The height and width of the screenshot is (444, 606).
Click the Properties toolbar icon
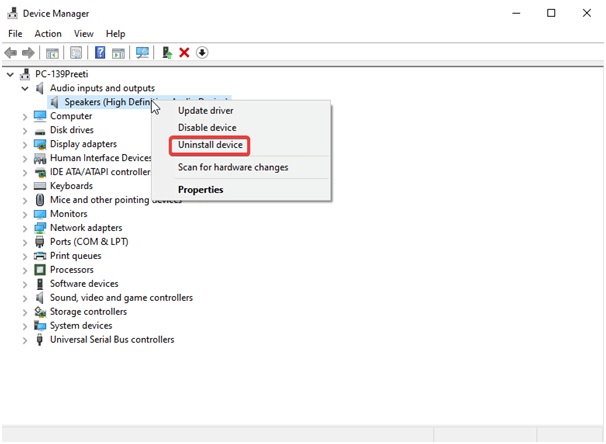(76, 53)
